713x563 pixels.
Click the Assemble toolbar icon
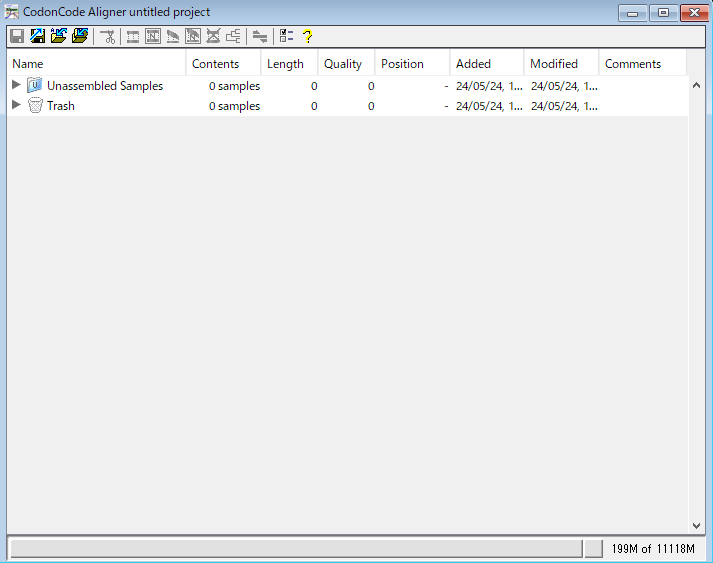click(133, 36)
